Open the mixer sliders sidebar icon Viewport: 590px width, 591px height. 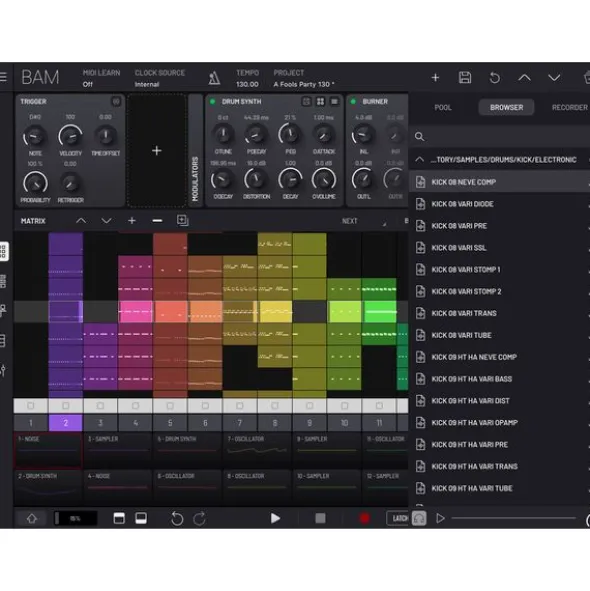[x=3, y=370]
